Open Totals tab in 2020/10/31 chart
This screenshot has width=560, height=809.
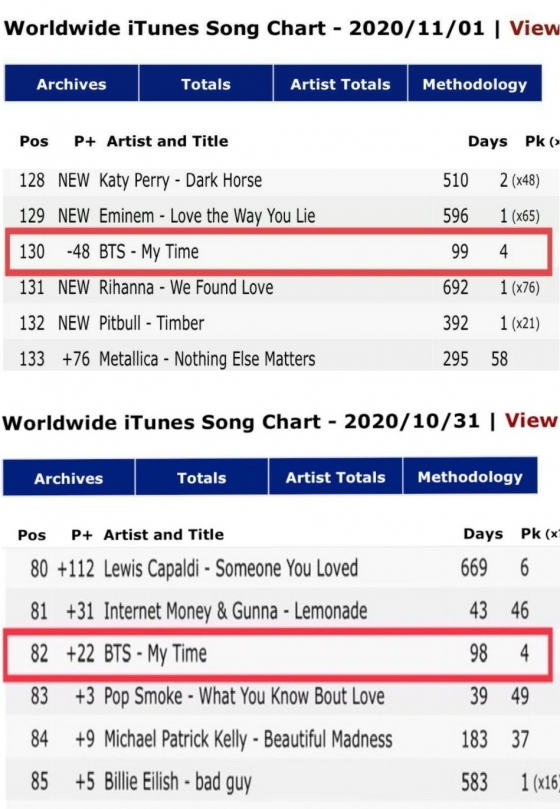[x=202, y=477]
